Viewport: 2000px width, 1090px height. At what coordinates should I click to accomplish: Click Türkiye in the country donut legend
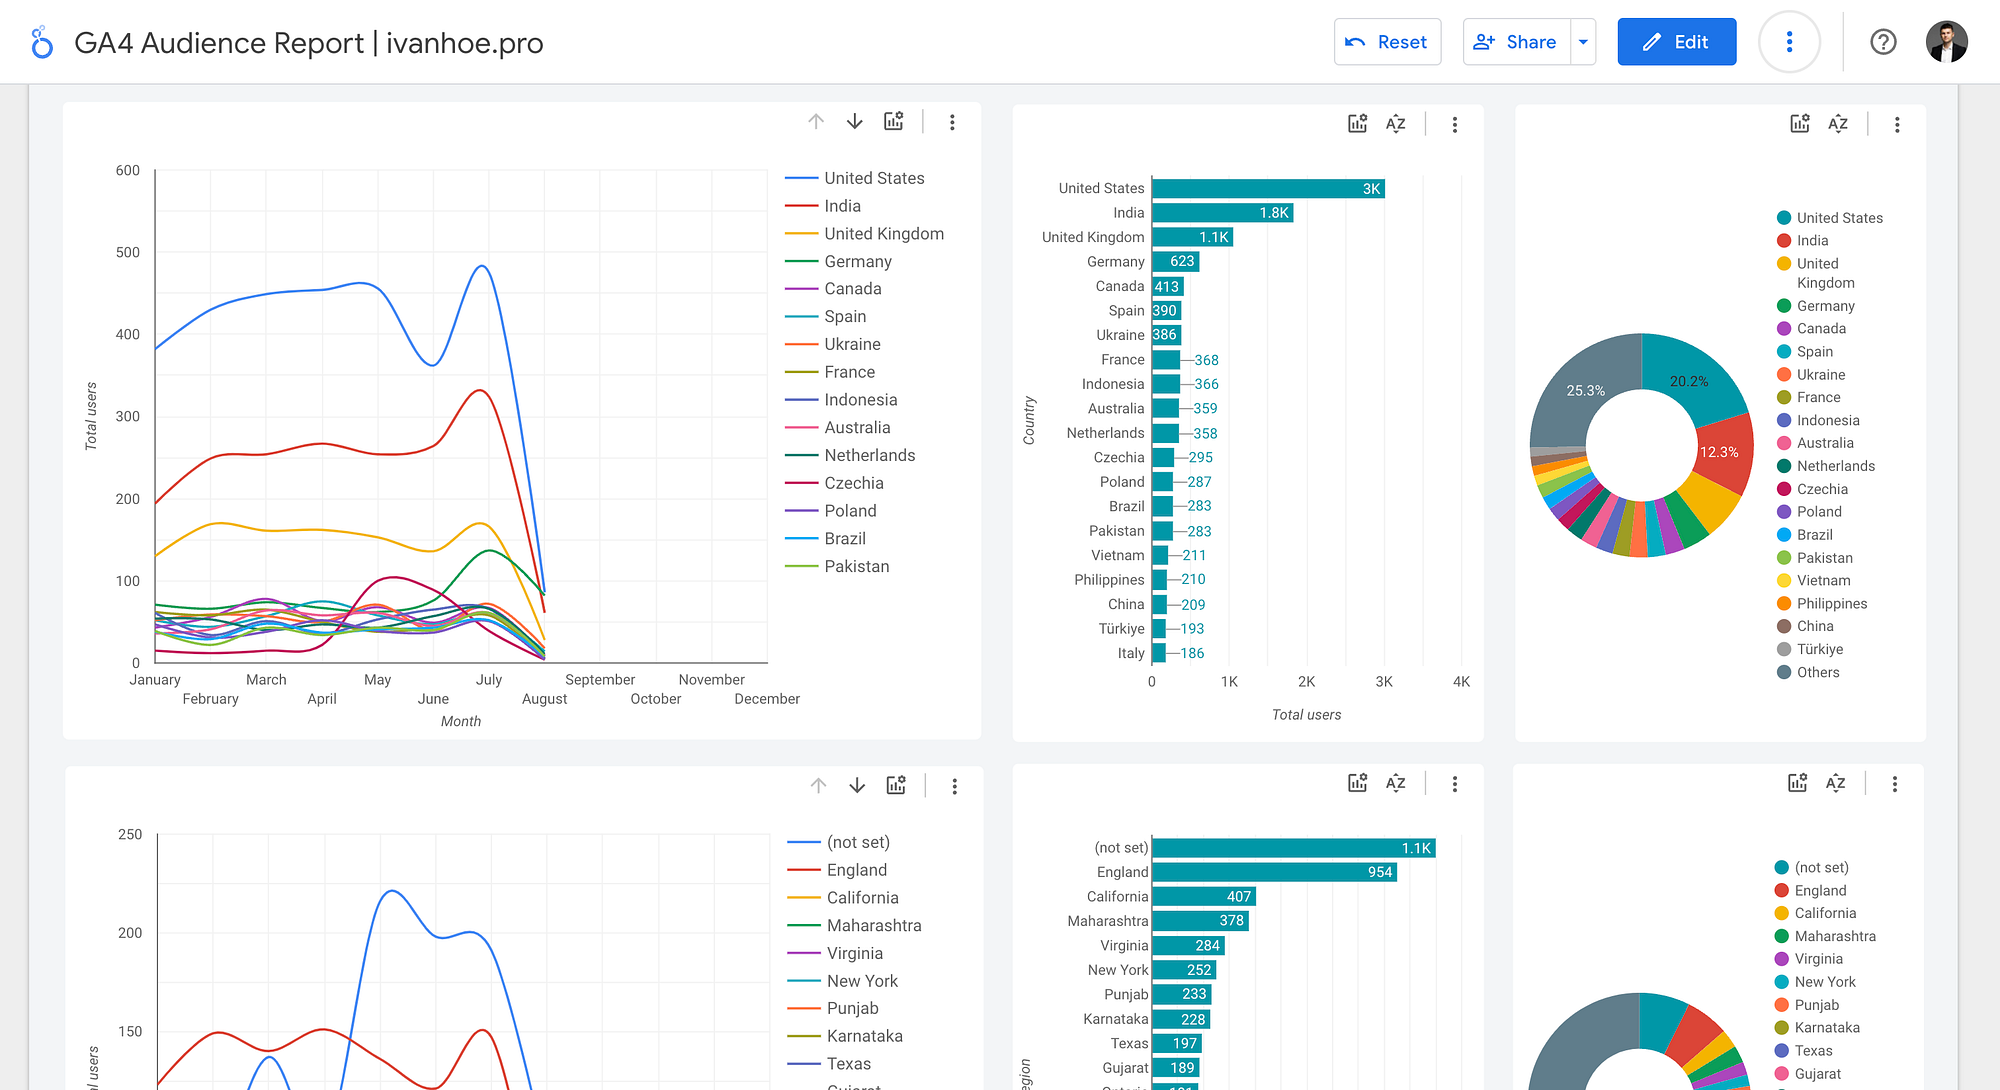coord(1820,649)
